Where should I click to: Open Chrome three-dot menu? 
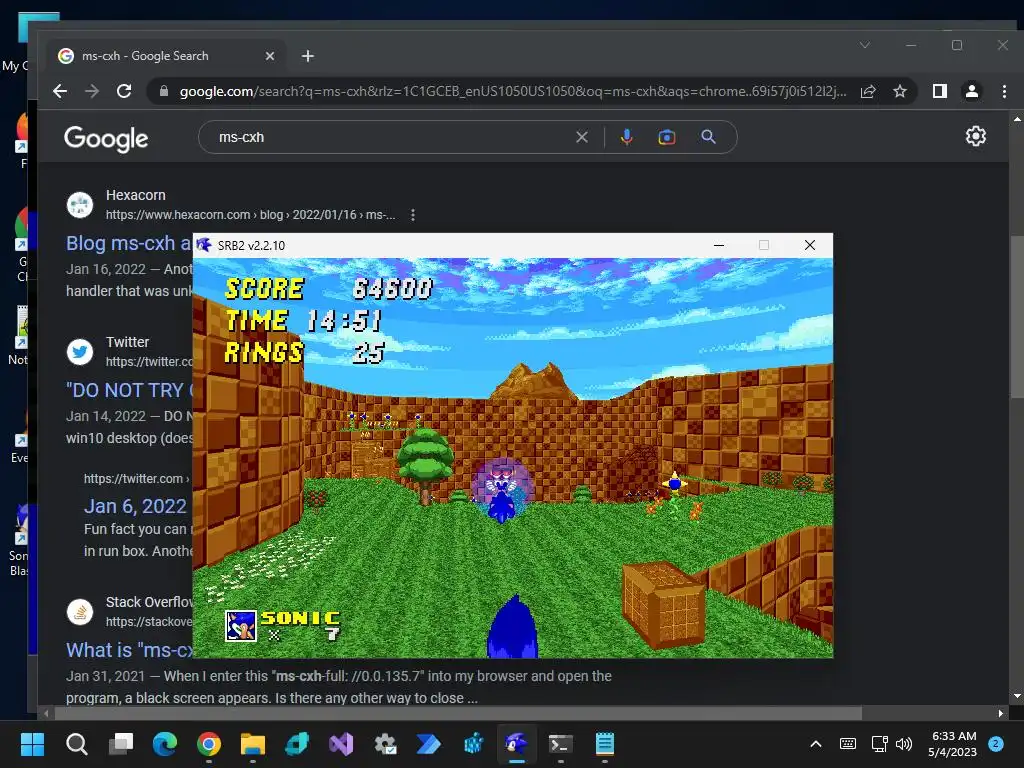tap(1004, 91)
